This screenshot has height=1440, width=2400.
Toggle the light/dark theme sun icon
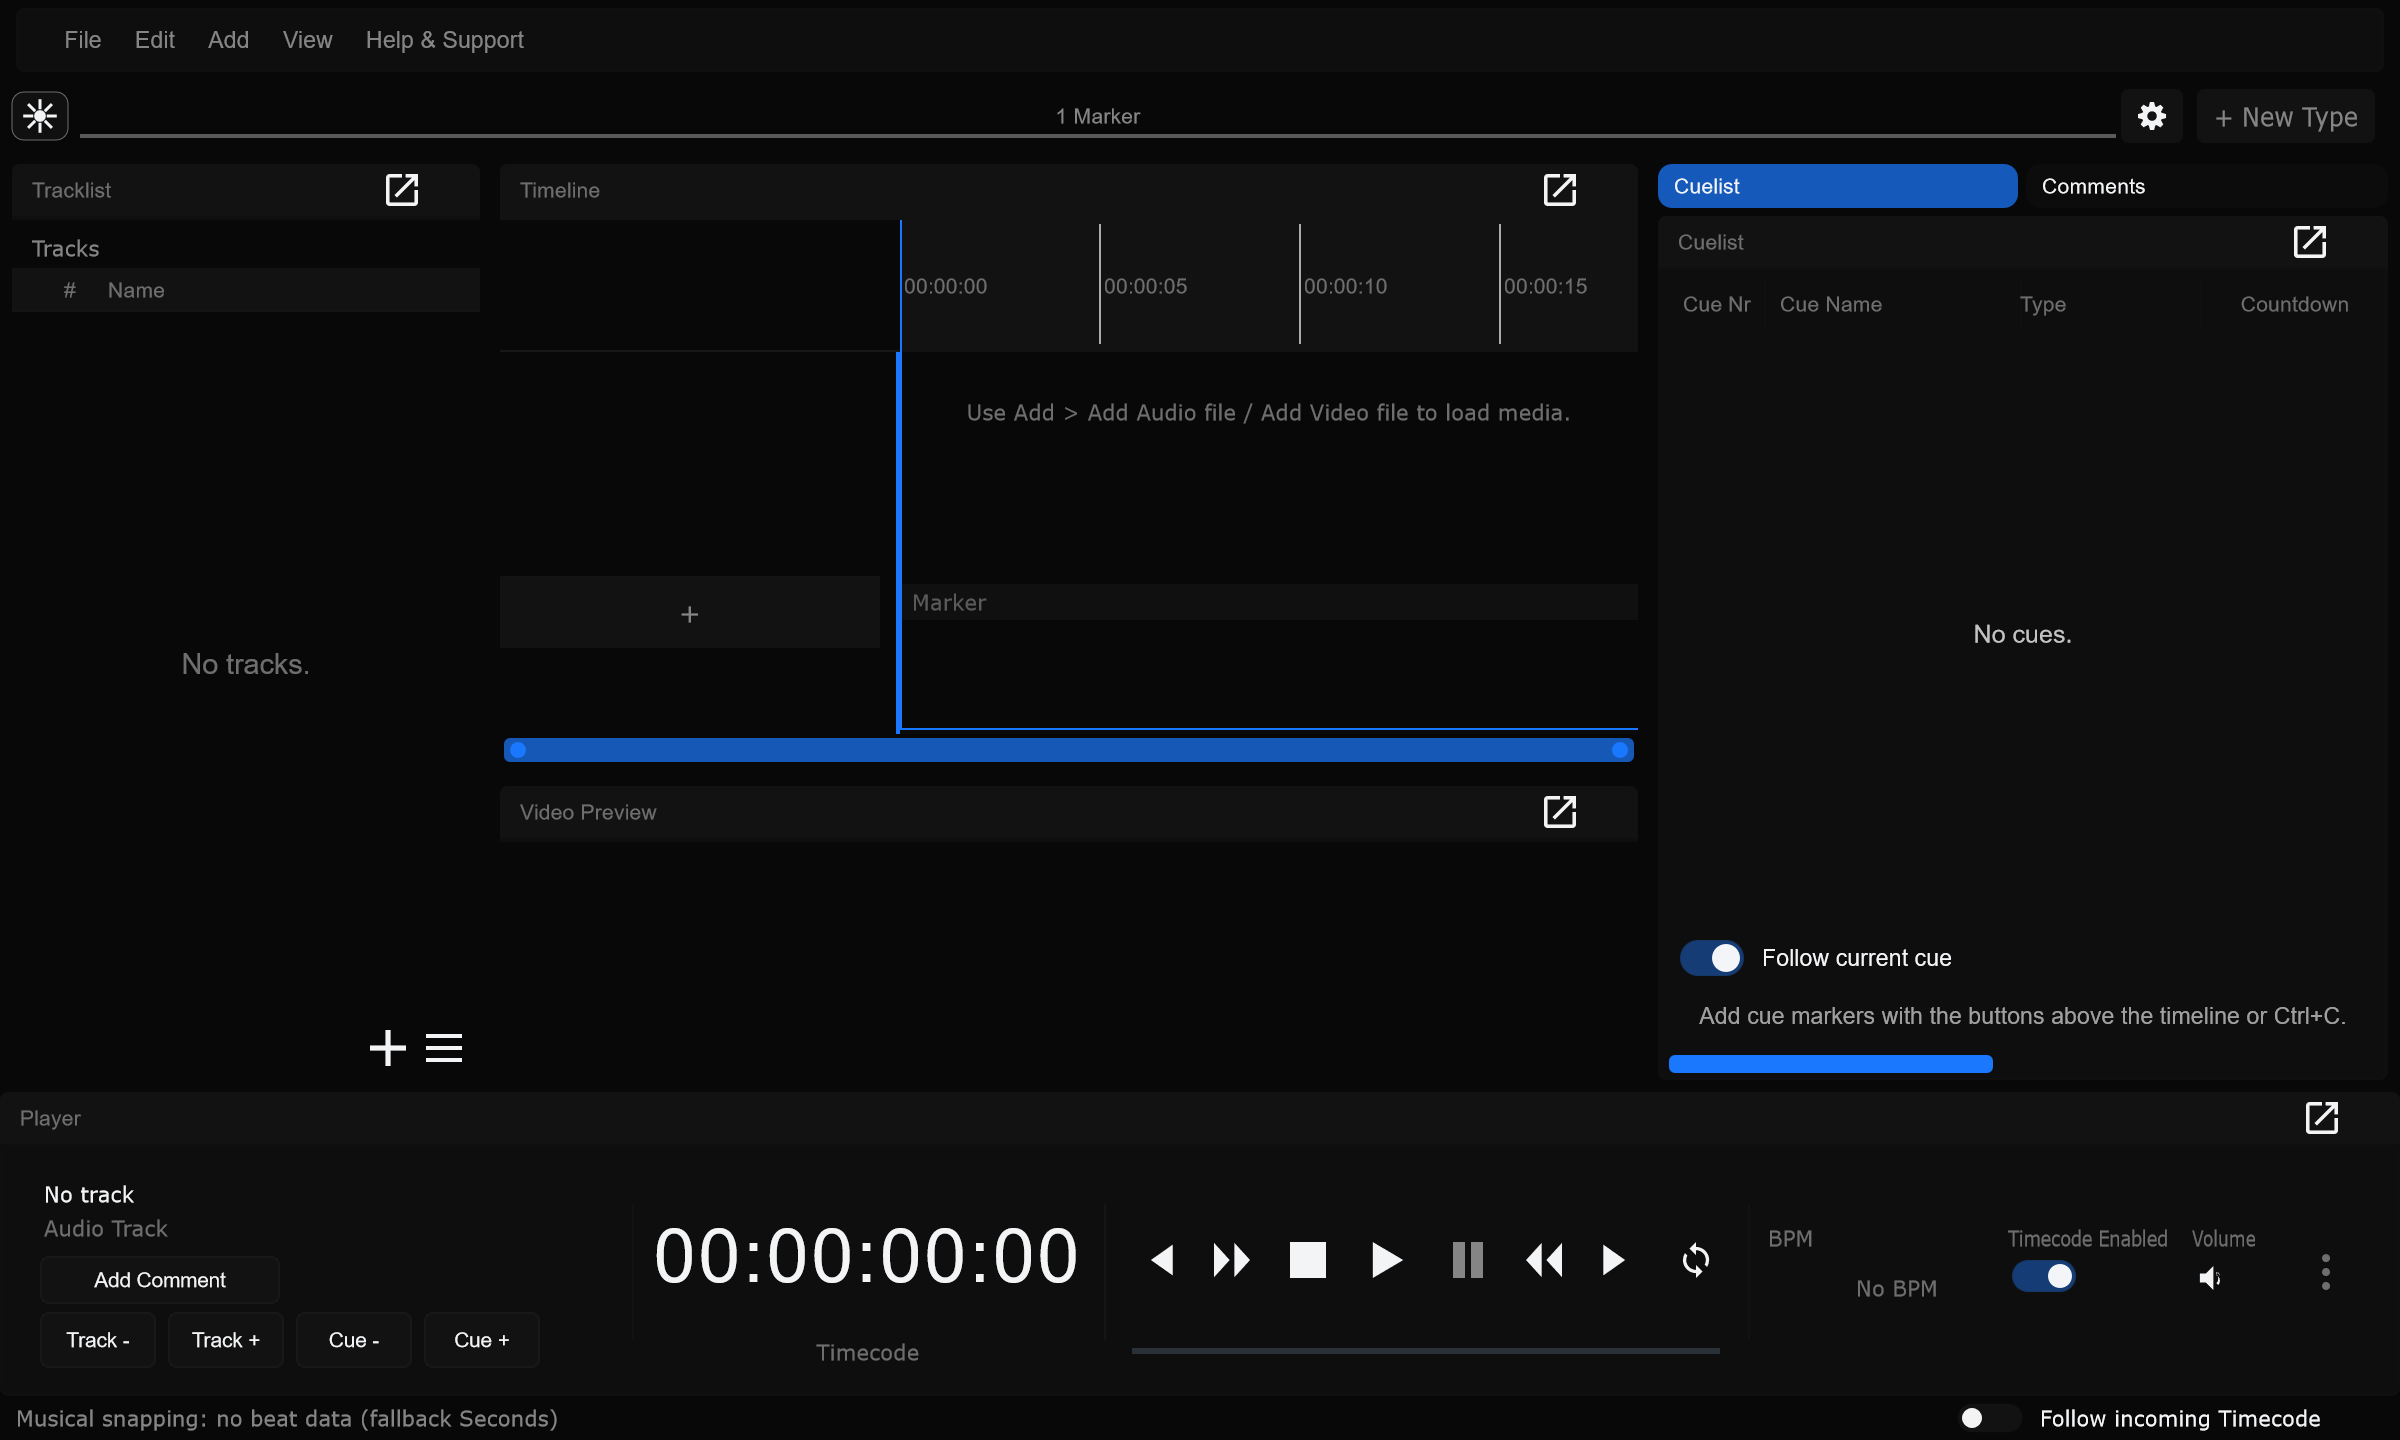click(40, 116)
